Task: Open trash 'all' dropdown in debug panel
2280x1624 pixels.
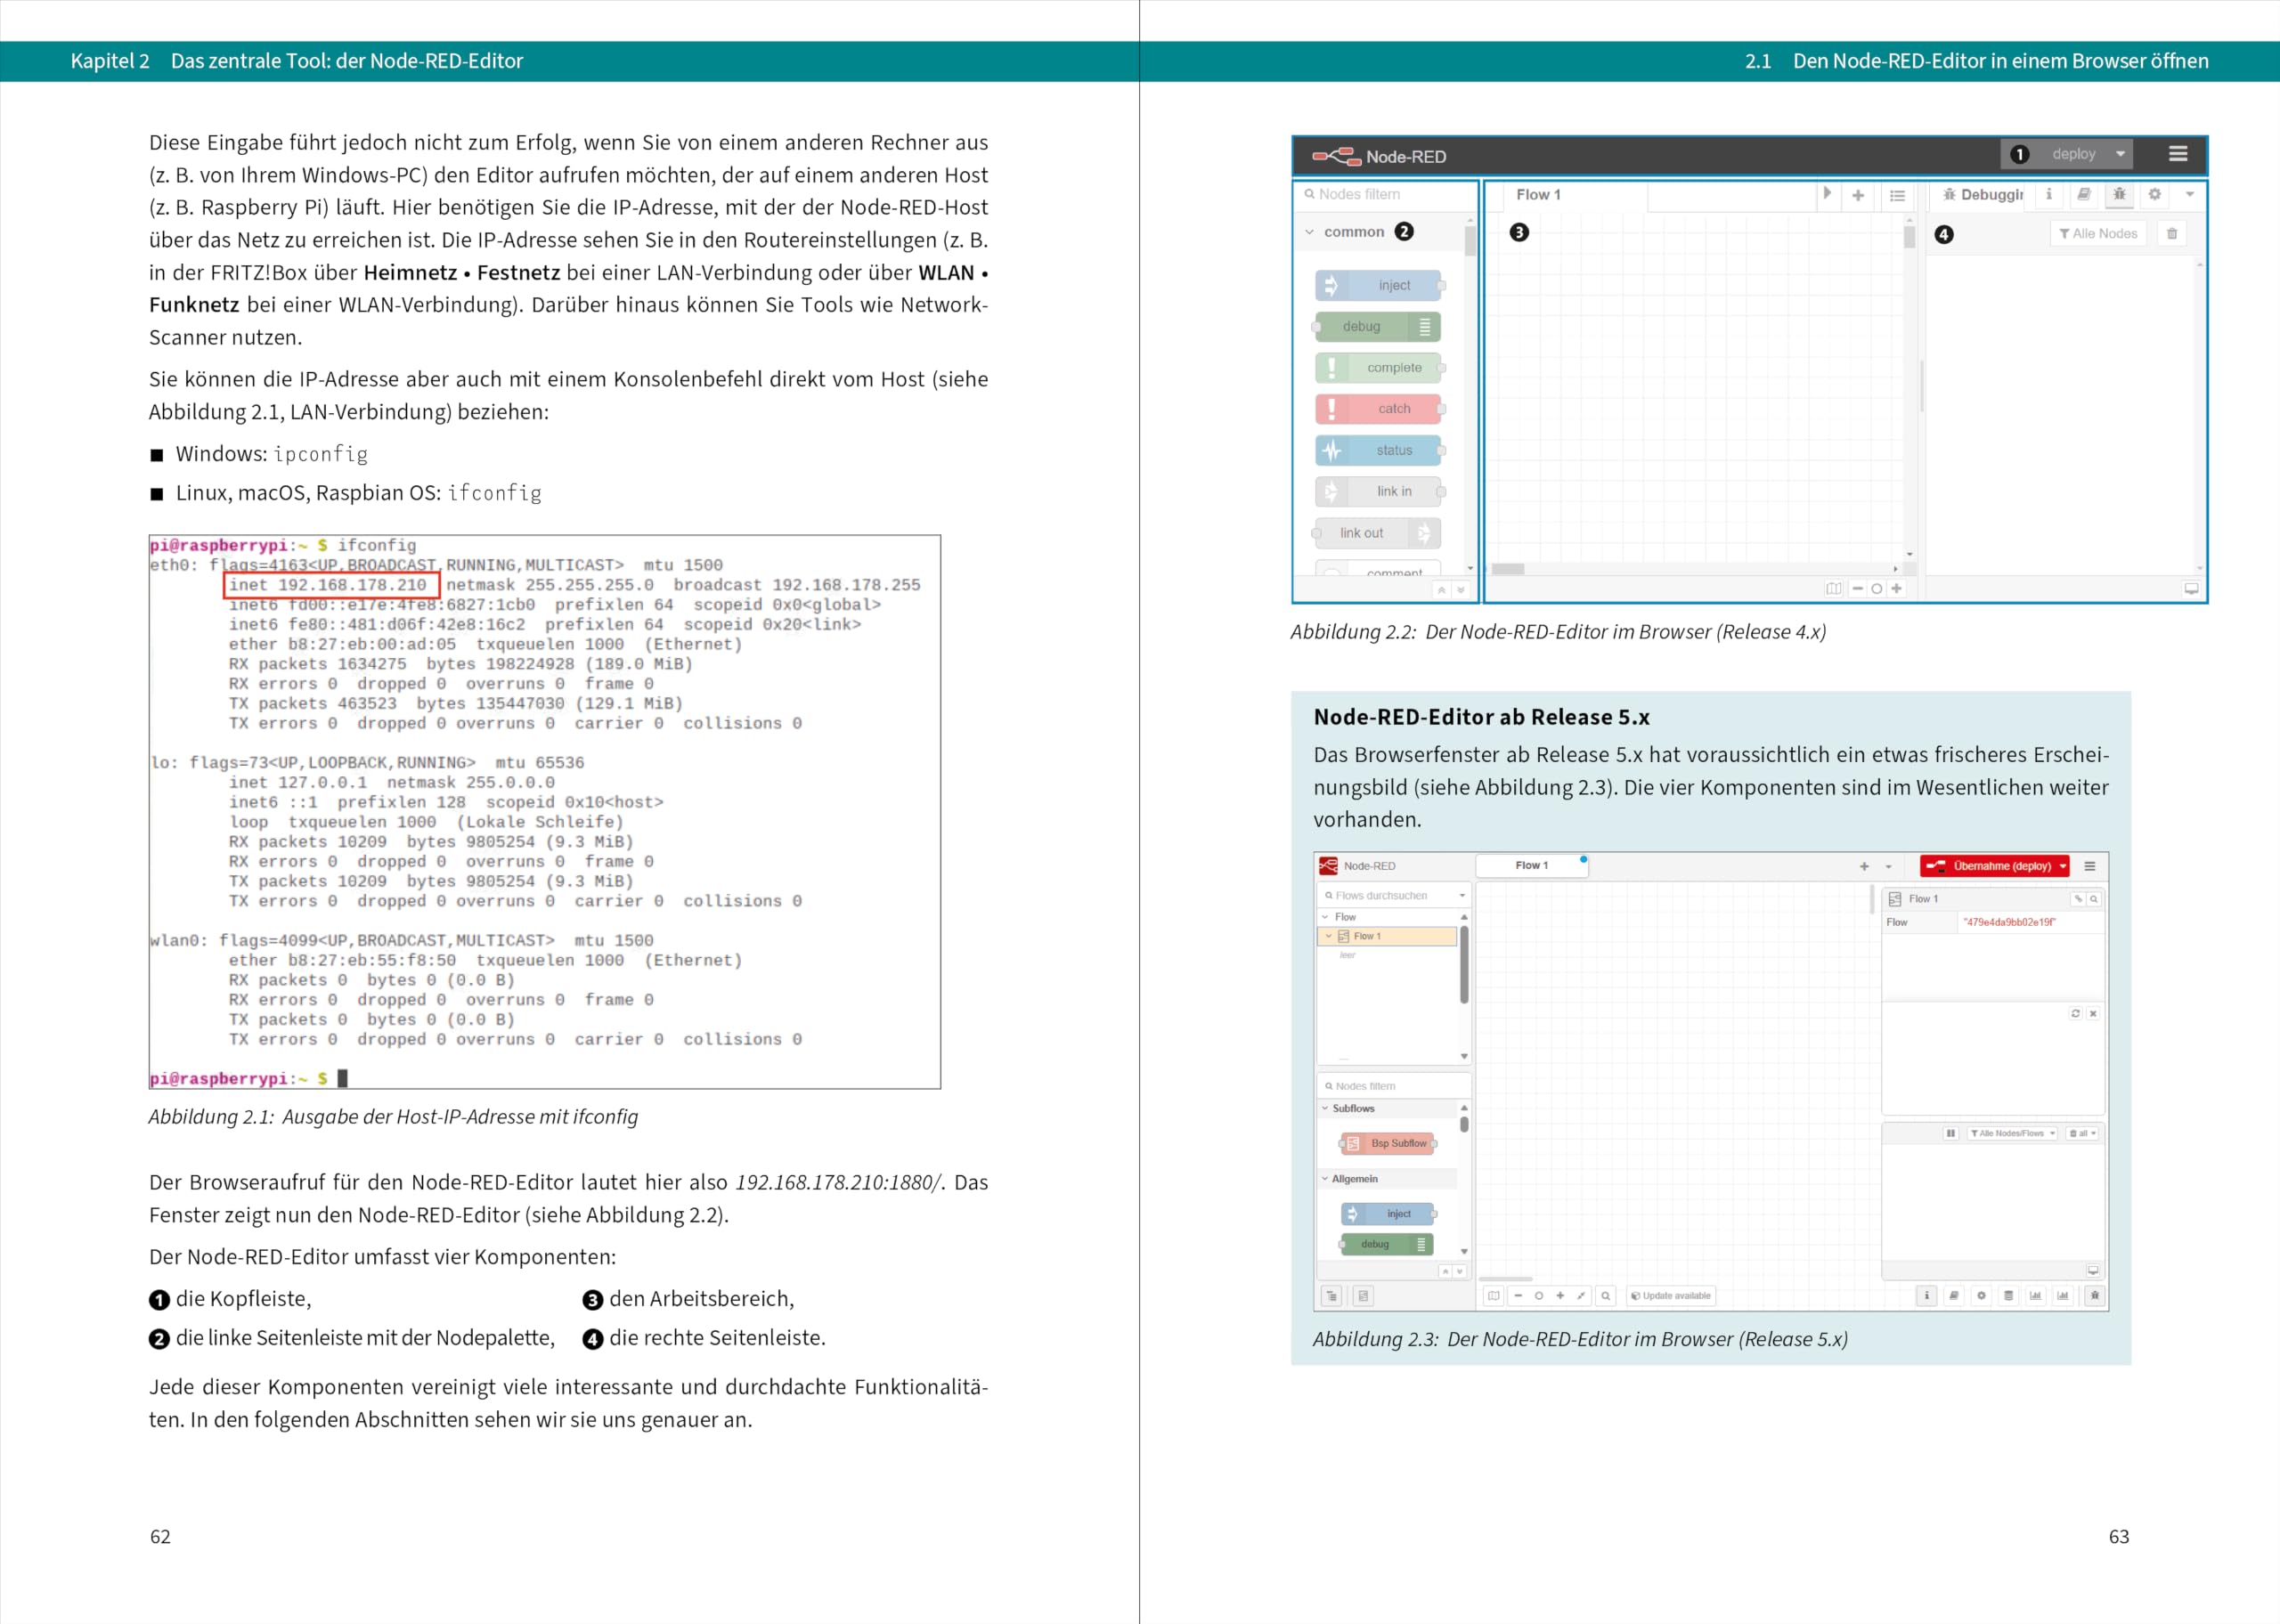Action: coord(2082,1133)
